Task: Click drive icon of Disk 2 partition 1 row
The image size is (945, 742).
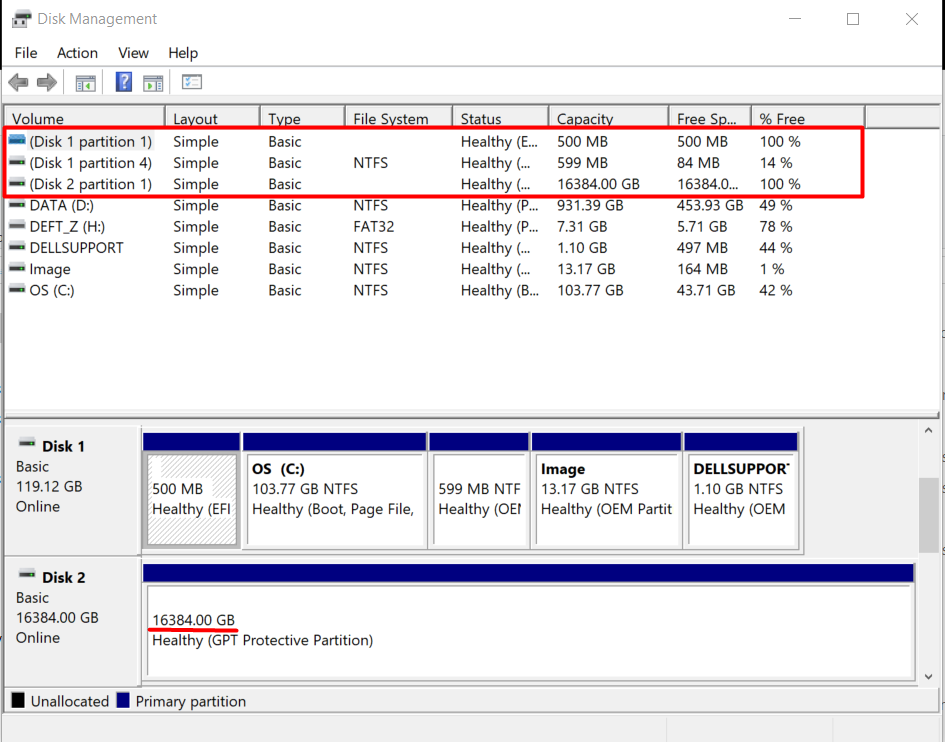Action: coord(17,183)
